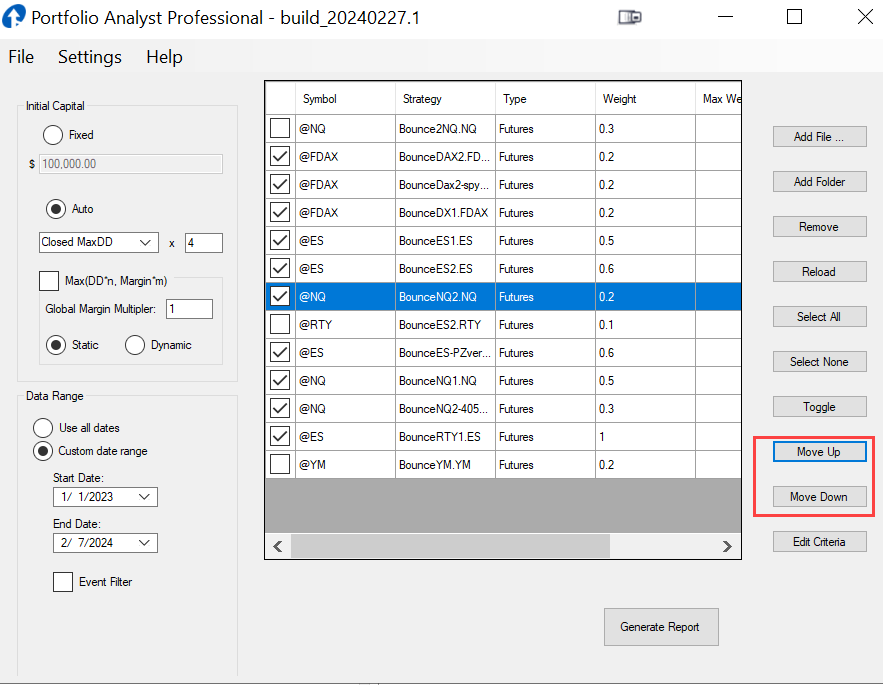Viewport: 883px width, 685px height.
Task: Expand the End Date picker
Action: (x=146, y=543)
